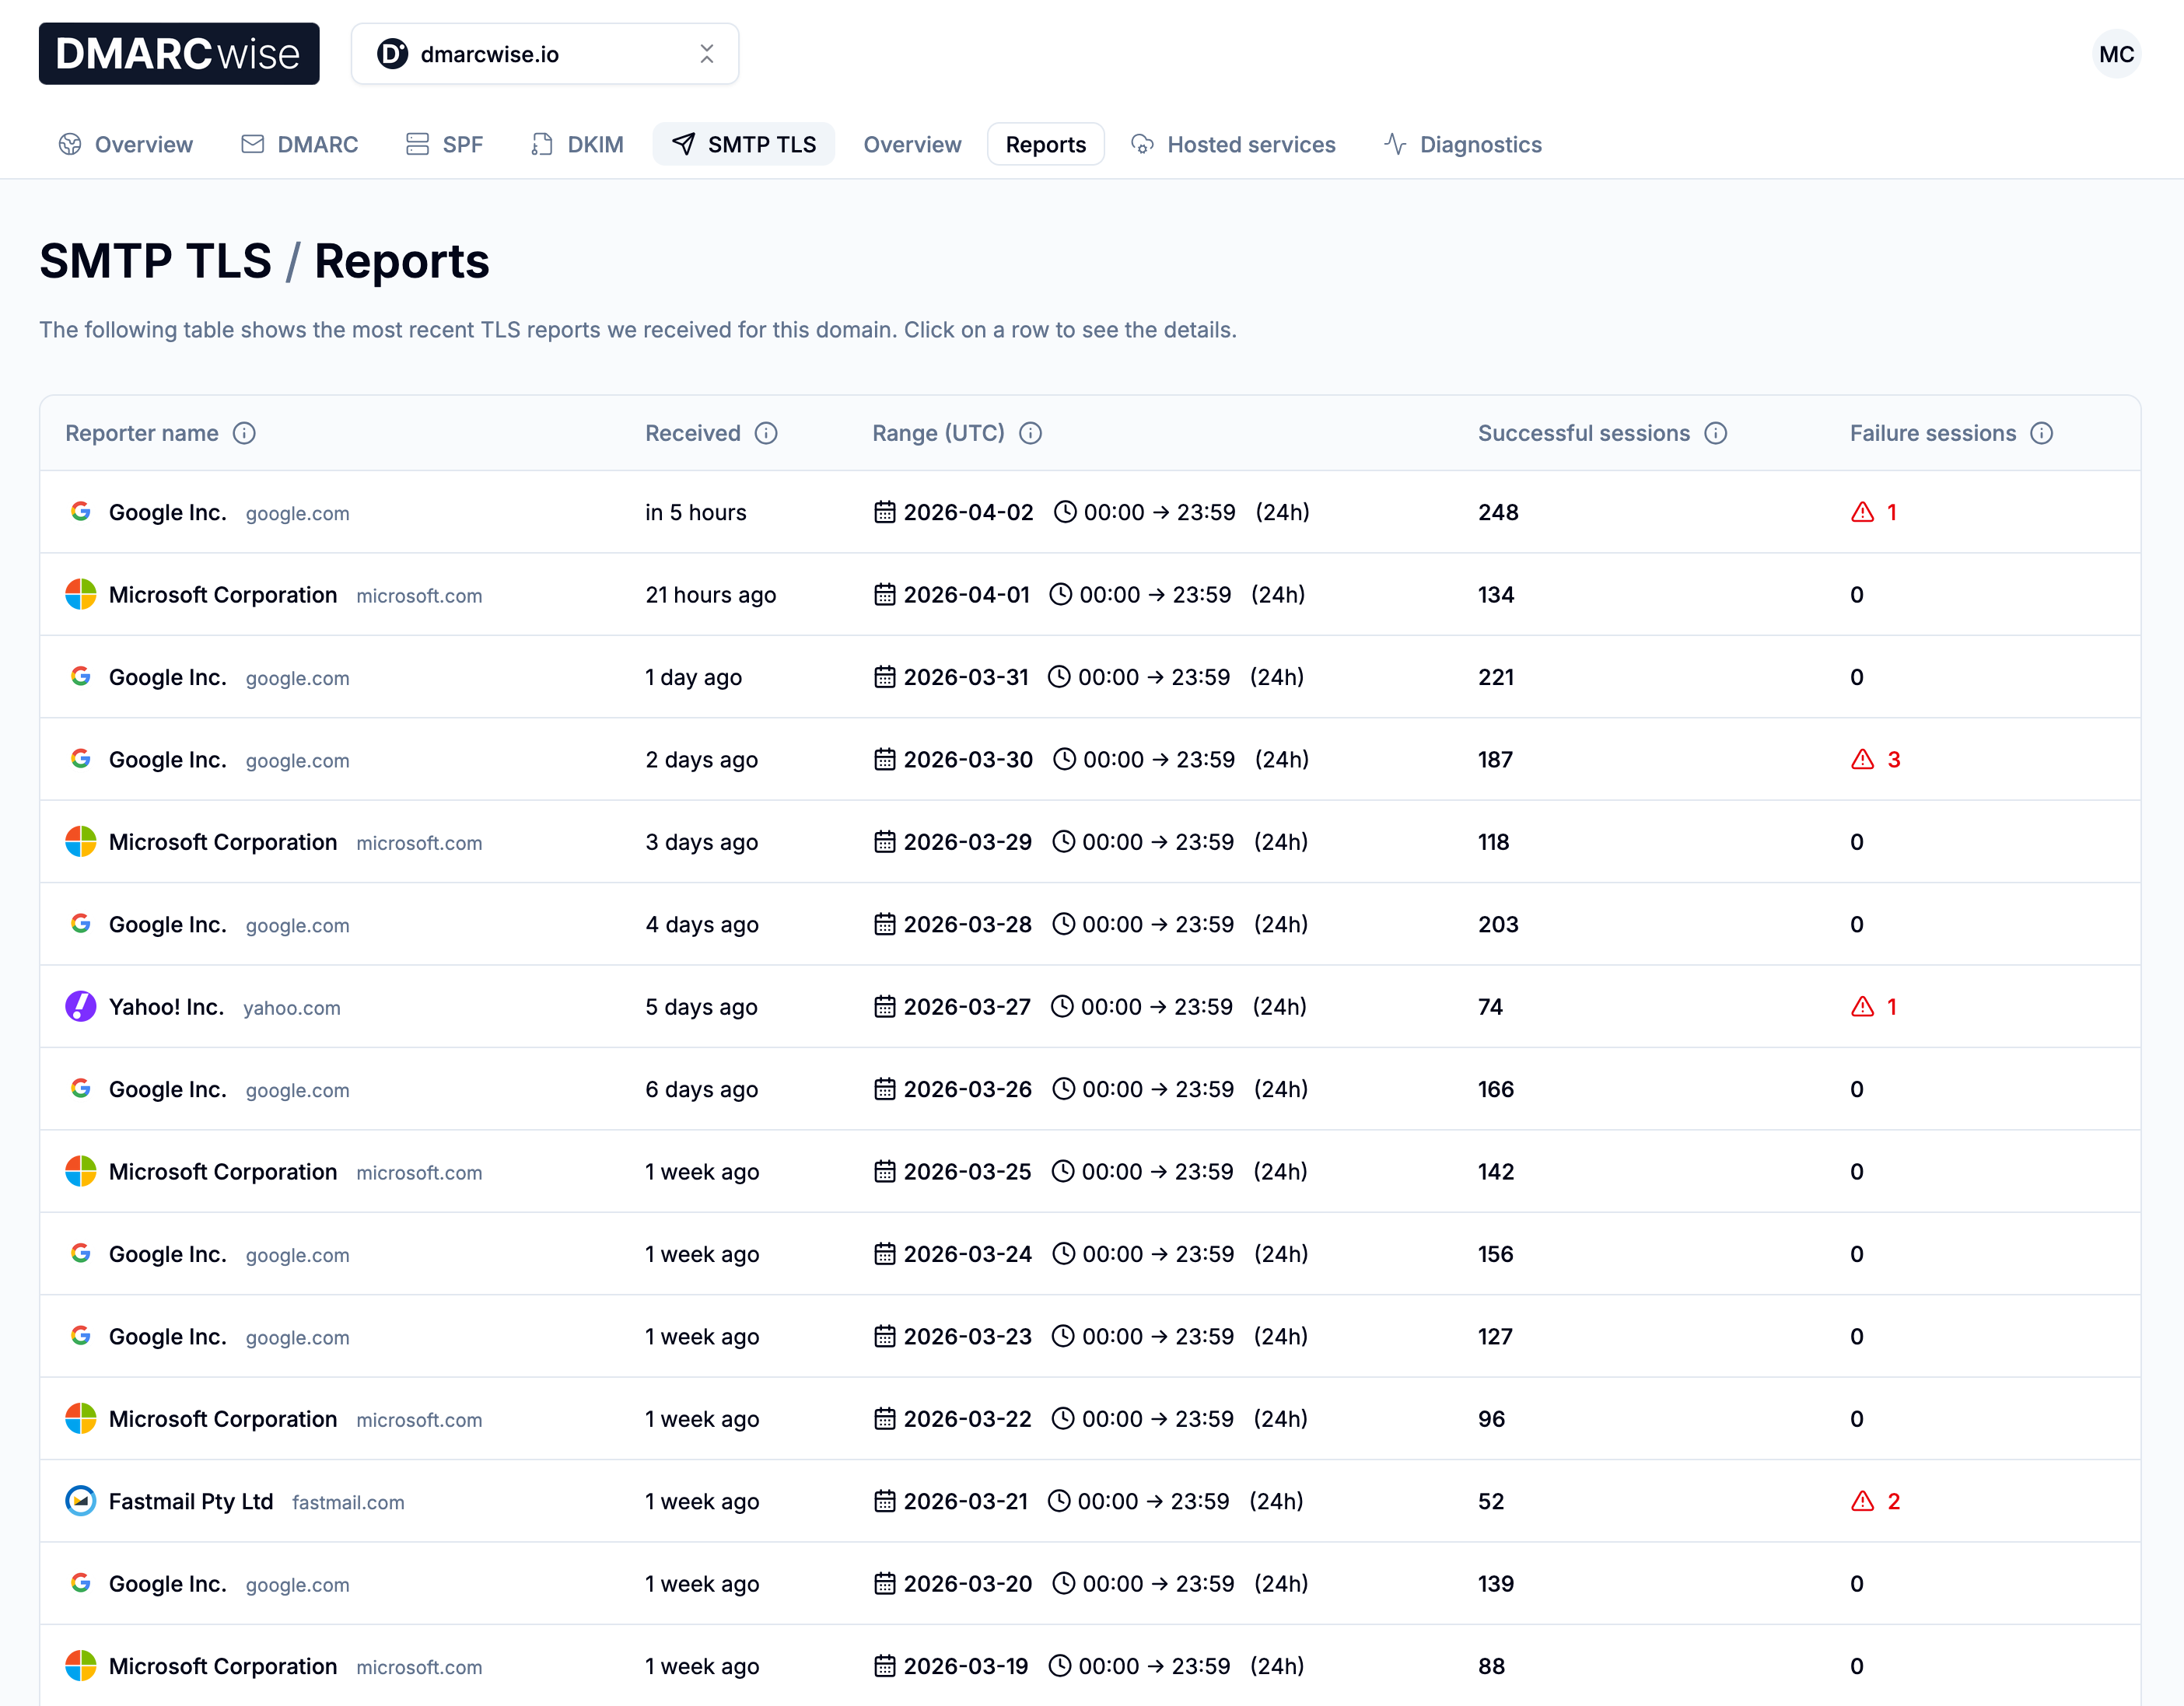Screen dimensions: 2184x1706
Task: Click the Successful sessions info icon
Action: click(1716, 434)
